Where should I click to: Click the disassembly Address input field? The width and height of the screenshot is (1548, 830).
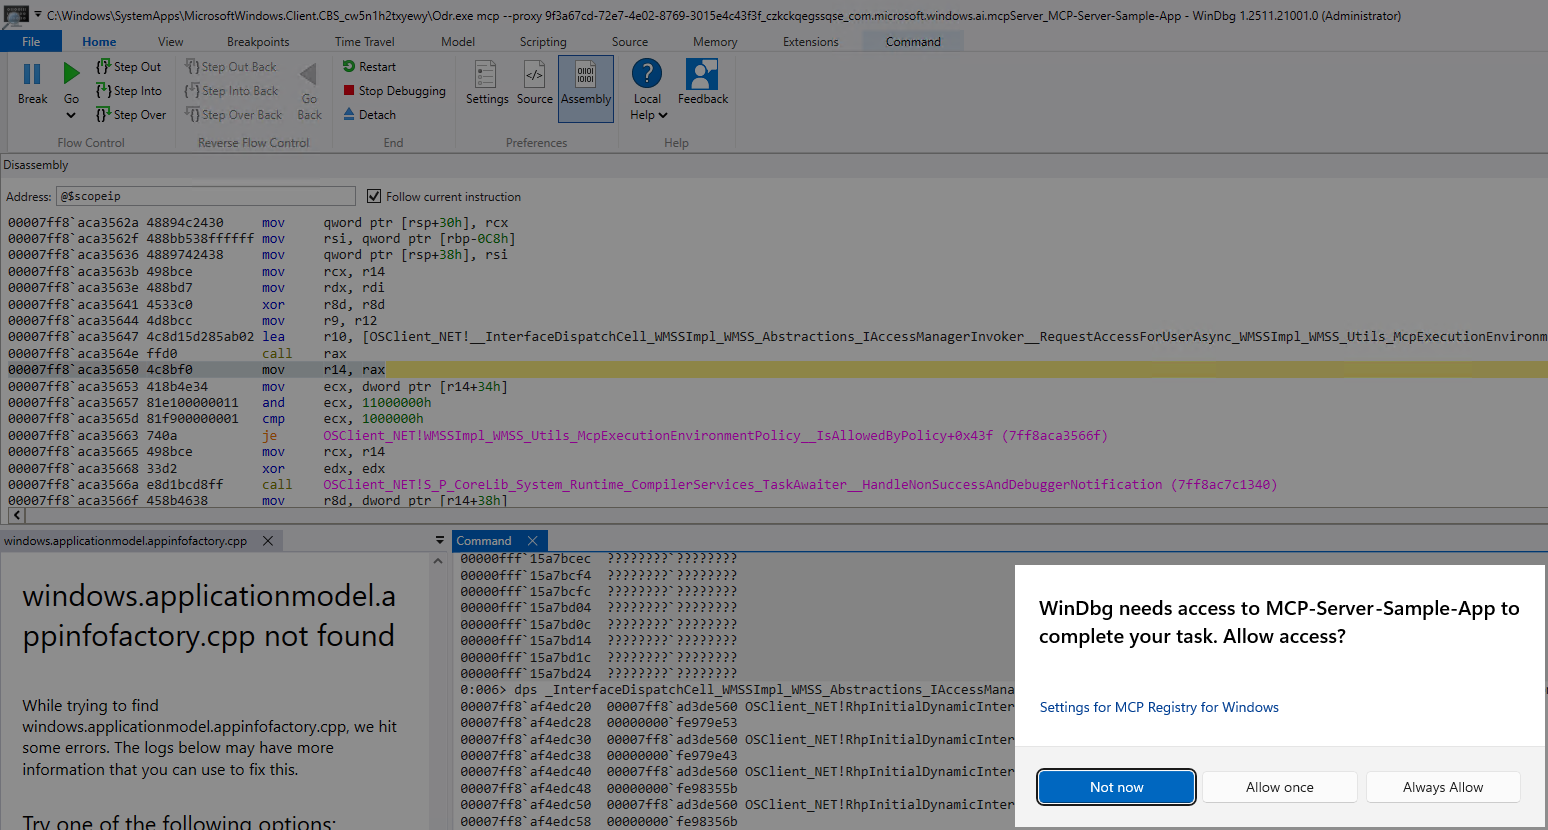coord(205,196)
